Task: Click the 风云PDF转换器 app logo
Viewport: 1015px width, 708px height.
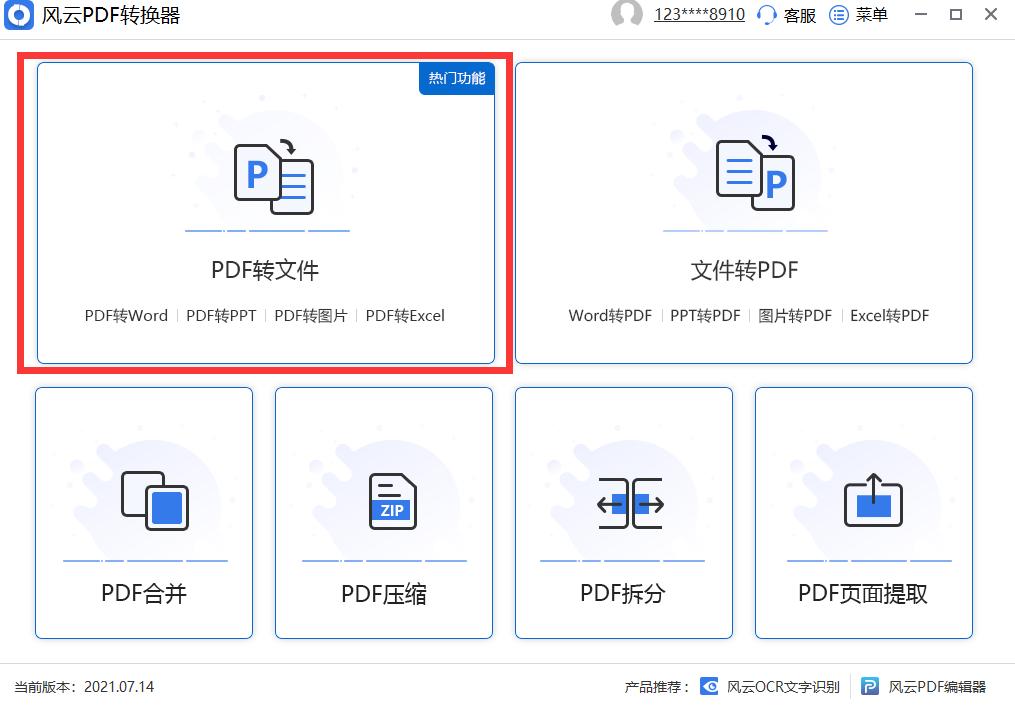Action: click(19, 15)
